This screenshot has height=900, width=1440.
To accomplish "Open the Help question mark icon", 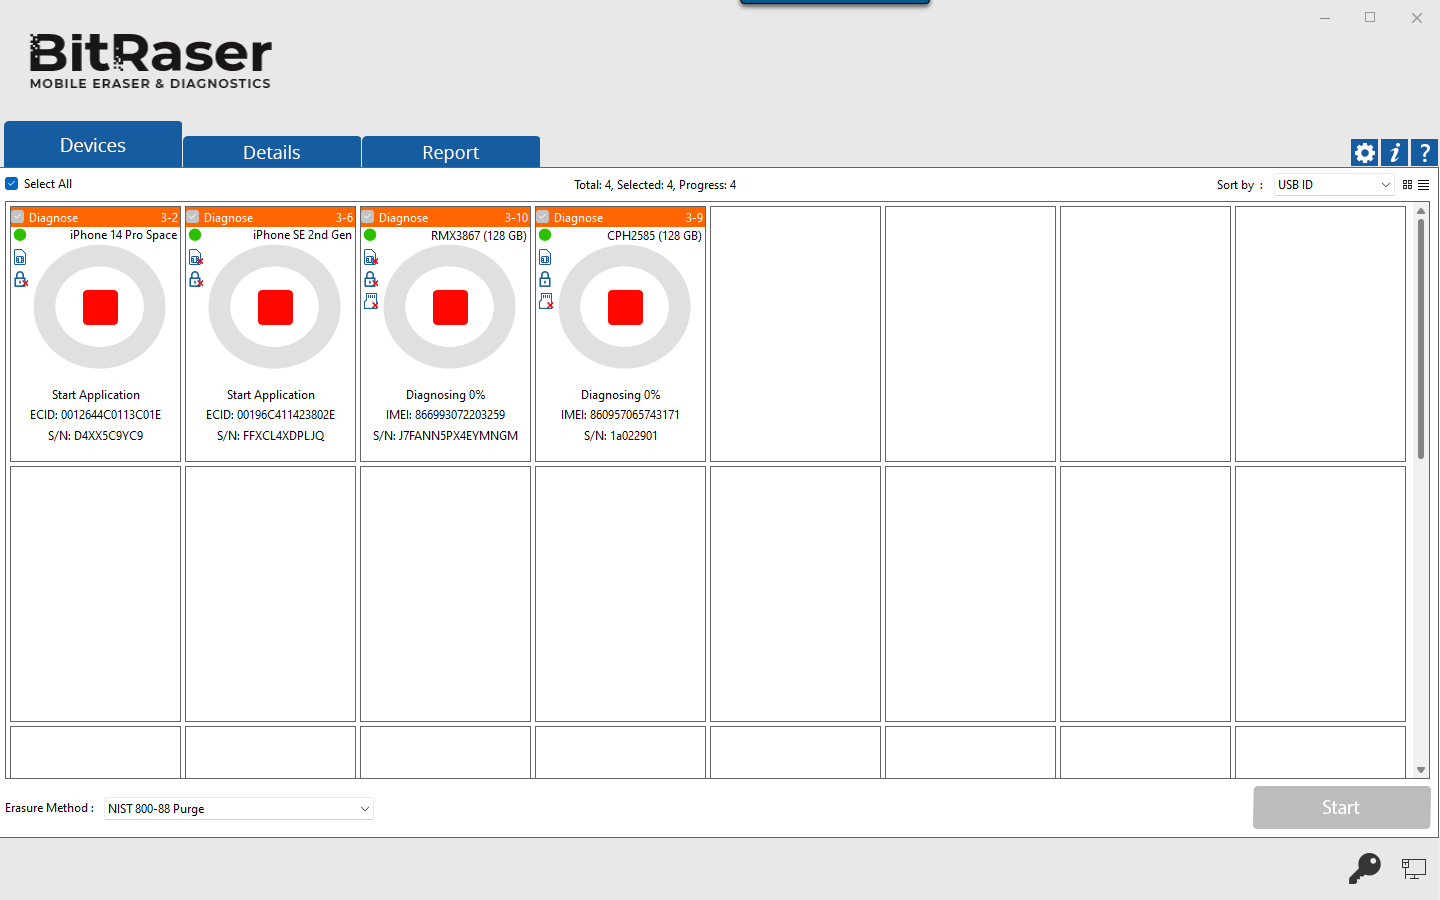I will tap(1424, 153).
